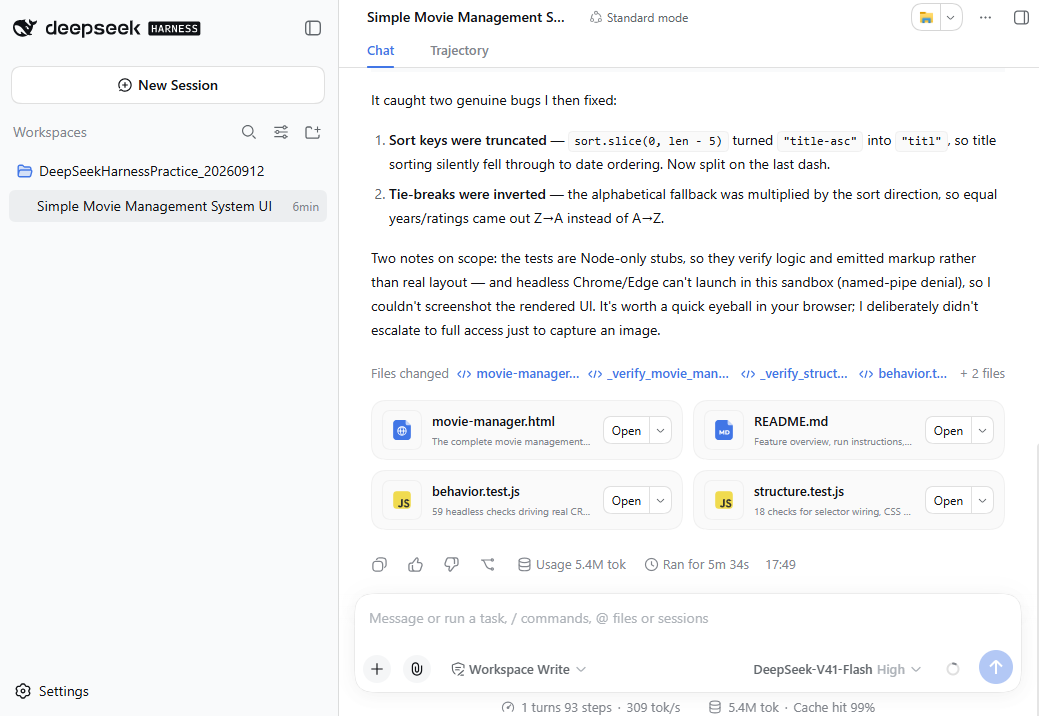This screenshot has height=716, width=1039.
Task: Expand dropdown arrow beside movie-manager.html Open
Action: 661,431
